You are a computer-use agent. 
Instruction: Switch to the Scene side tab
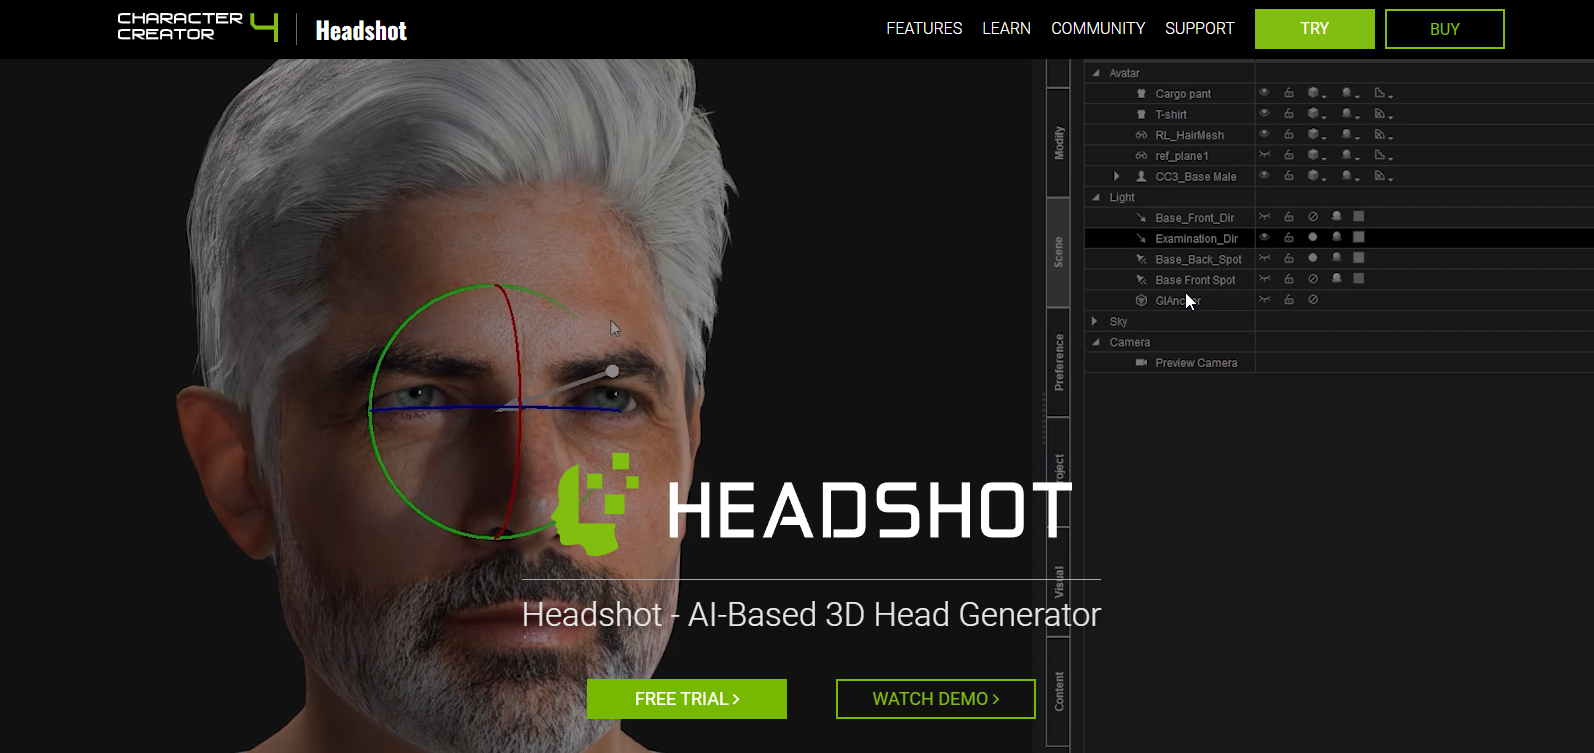[x=1058, y=252]
